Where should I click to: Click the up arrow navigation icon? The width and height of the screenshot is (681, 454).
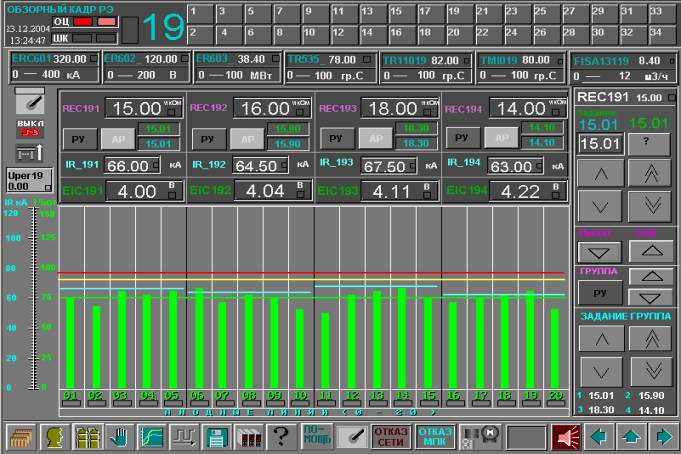[x=631, y=437]
